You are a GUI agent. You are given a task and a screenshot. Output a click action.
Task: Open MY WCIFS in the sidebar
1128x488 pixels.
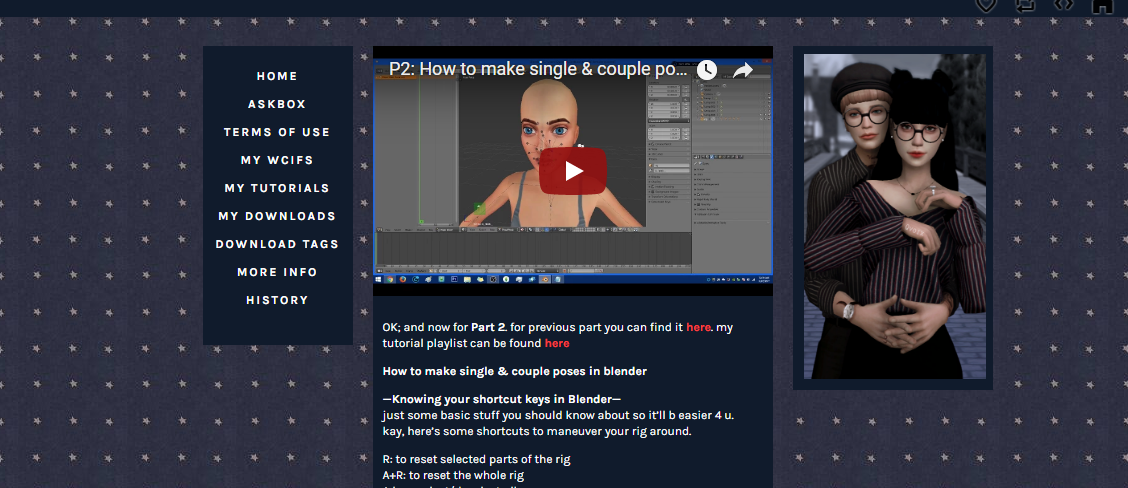pos(277,161)
